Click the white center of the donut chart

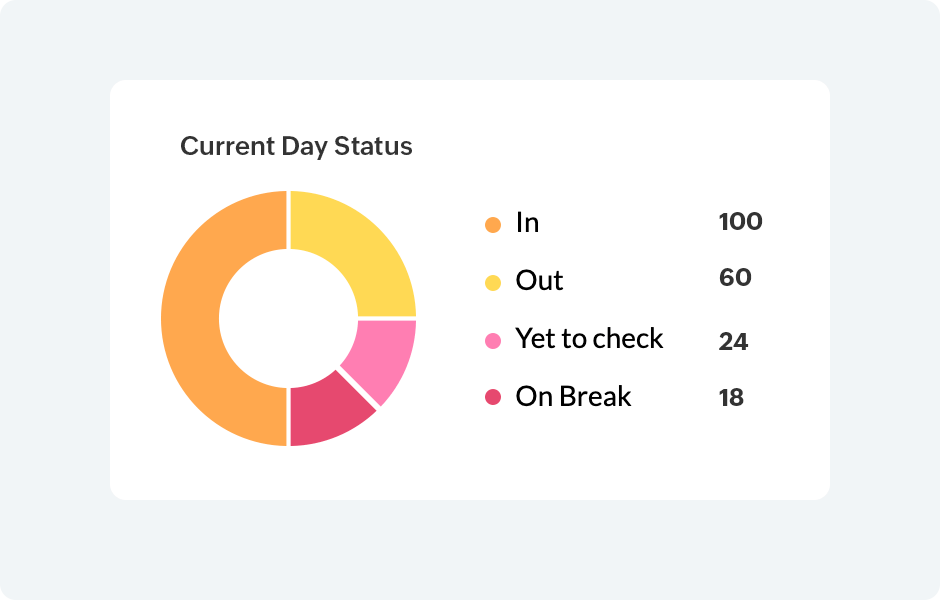coord(288,318)
